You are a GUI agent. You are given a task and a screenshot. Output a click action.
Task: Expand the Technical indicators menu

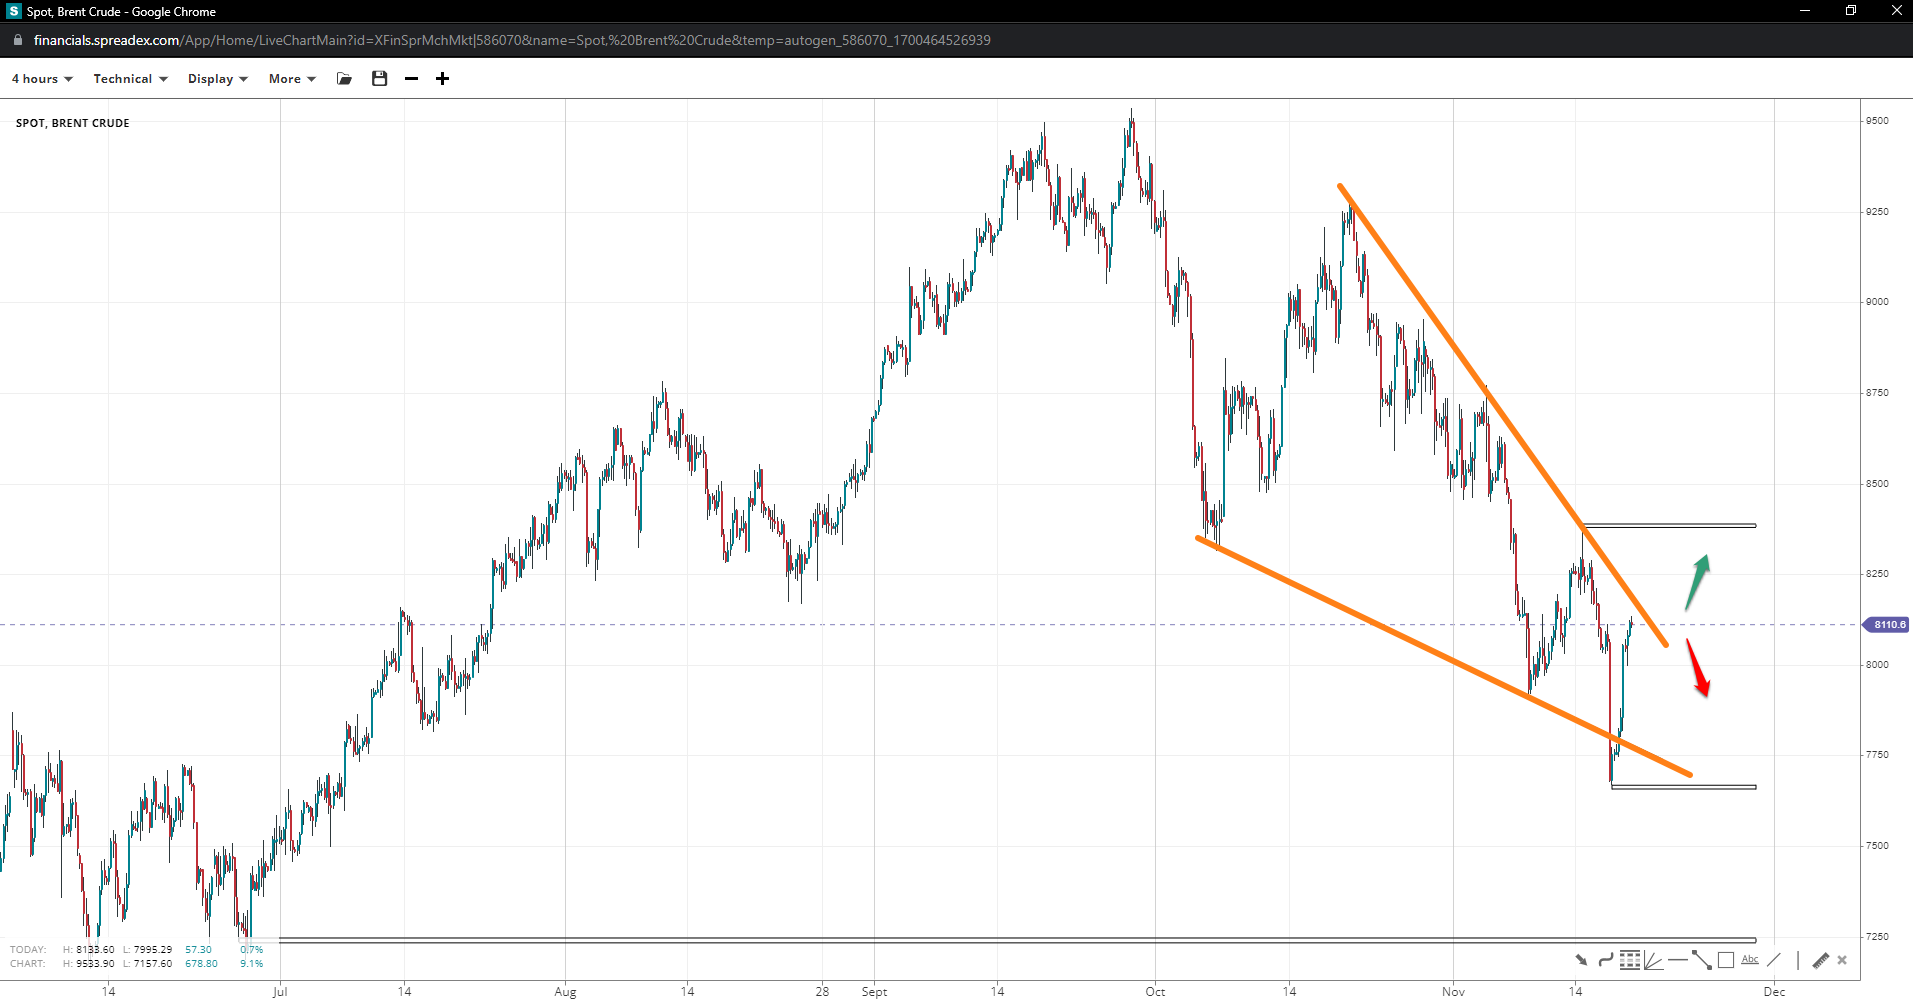130,79
